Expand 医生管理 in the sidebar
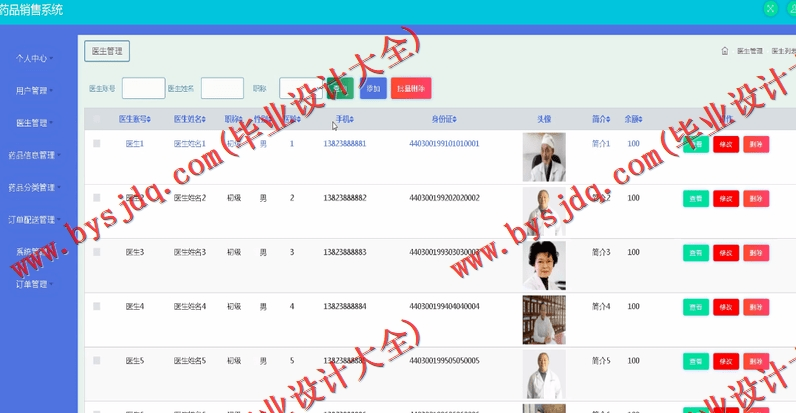The image size is (796, 413). tap(34, 123)
